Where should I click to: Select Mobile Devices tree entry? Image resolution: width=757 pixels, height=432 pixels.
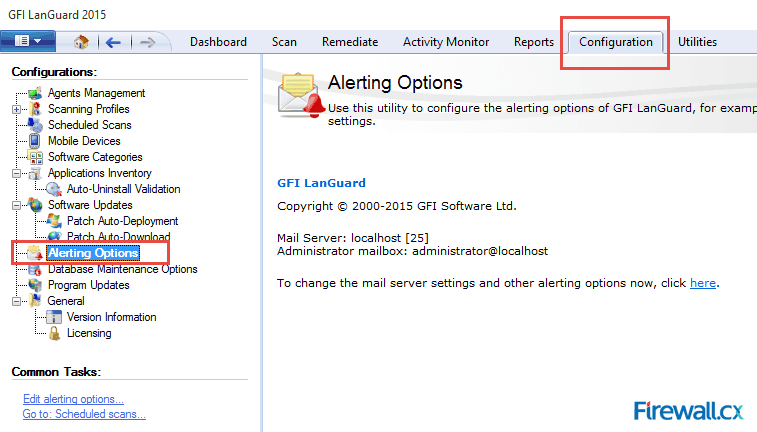coord(84,140)
